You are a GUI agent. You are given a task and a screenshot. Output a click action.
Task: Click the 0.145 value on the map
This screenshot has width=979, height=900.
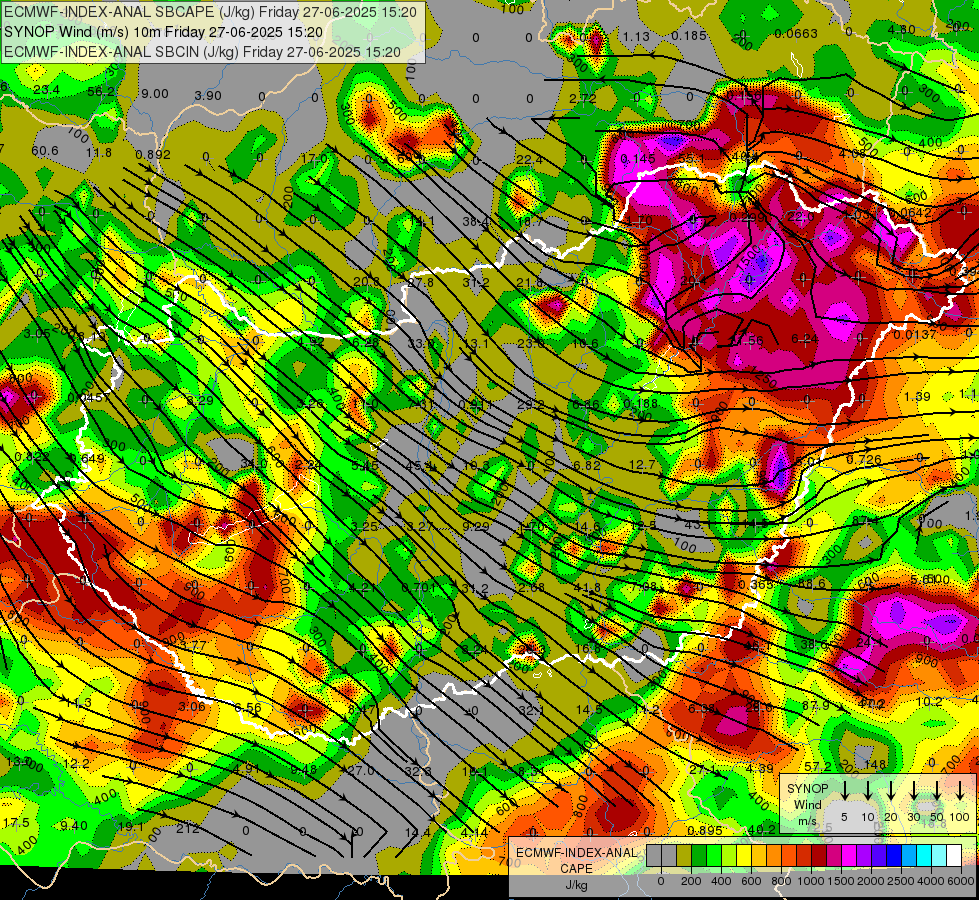(638, 159)
